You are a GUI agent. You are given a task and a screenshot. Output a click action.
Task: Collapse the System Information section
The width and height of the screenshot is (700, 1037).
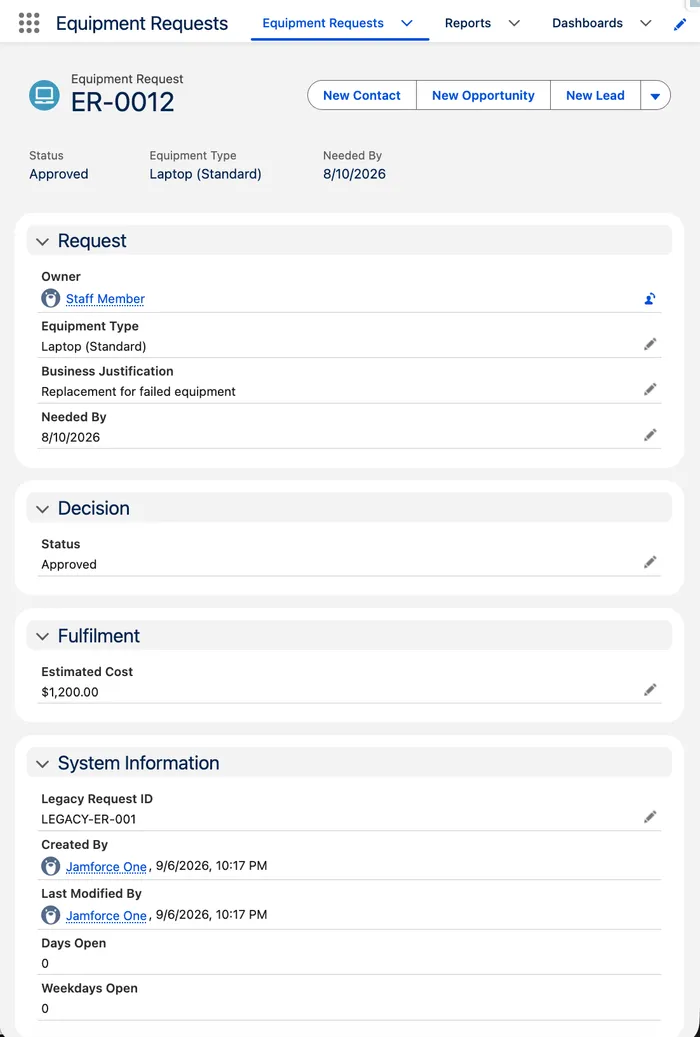(42, 764)
